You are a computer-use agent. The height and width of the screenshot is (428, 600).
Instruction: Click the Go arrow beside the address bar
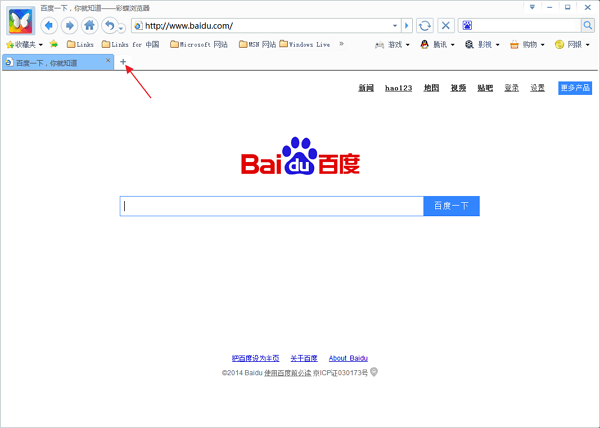(x=406, y=26)
